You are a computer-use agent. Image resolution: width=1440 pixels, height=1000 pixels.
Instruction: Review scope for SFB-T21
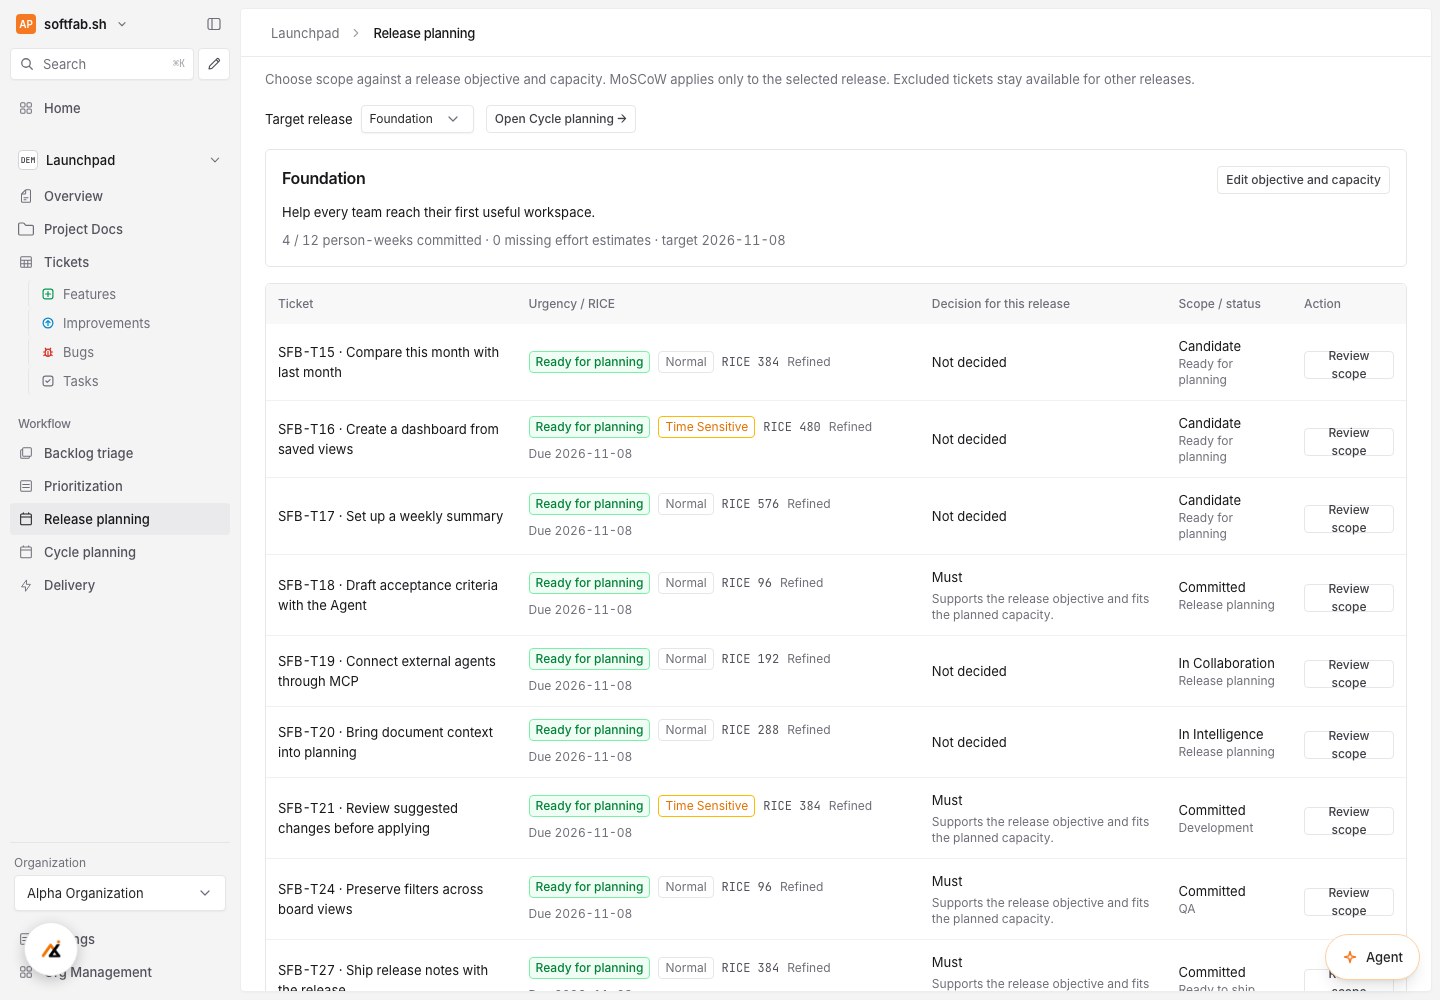click(x=1348, y=821)
